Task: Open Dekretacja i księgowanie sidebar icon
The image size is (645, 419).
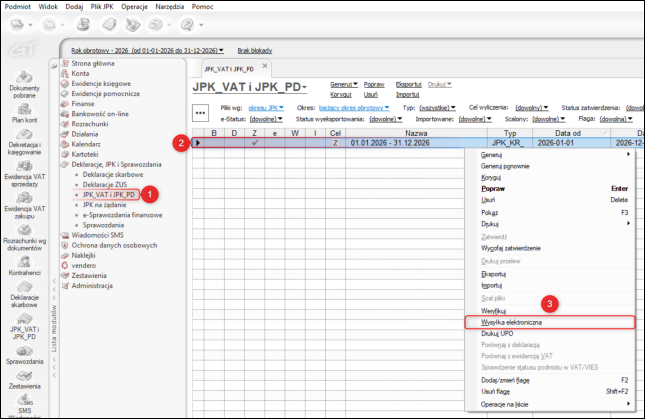Action: pyautogui.click(x=24, y=134)
